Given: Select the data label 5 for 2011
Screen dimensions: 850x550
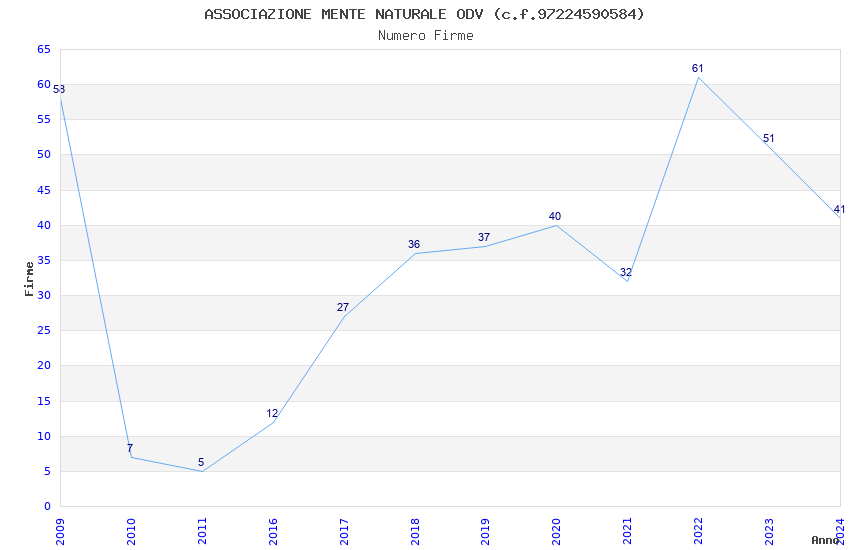Looking at the screenshot, I should [x=201, y=462].
